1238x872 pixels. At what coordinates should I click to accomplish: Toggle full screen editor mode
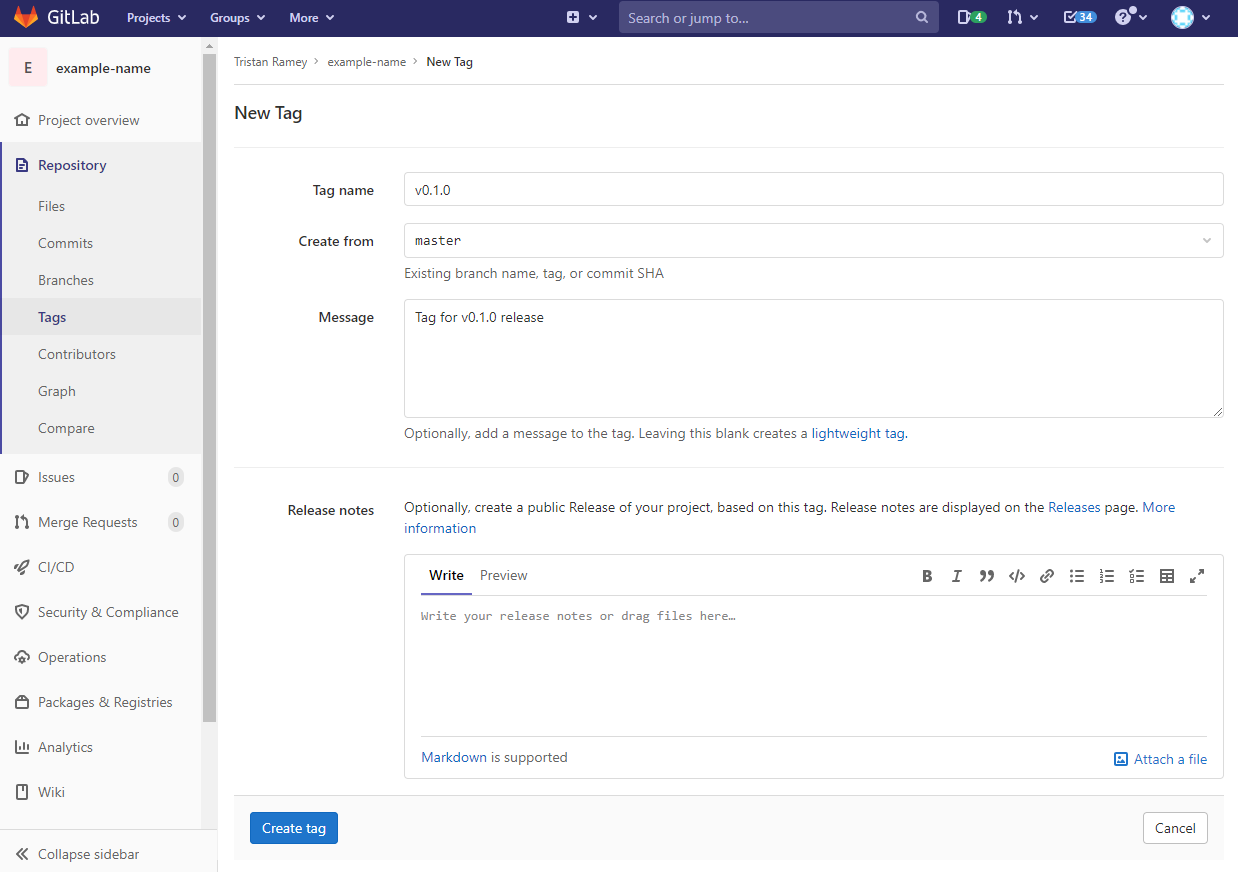(1197, 576)
